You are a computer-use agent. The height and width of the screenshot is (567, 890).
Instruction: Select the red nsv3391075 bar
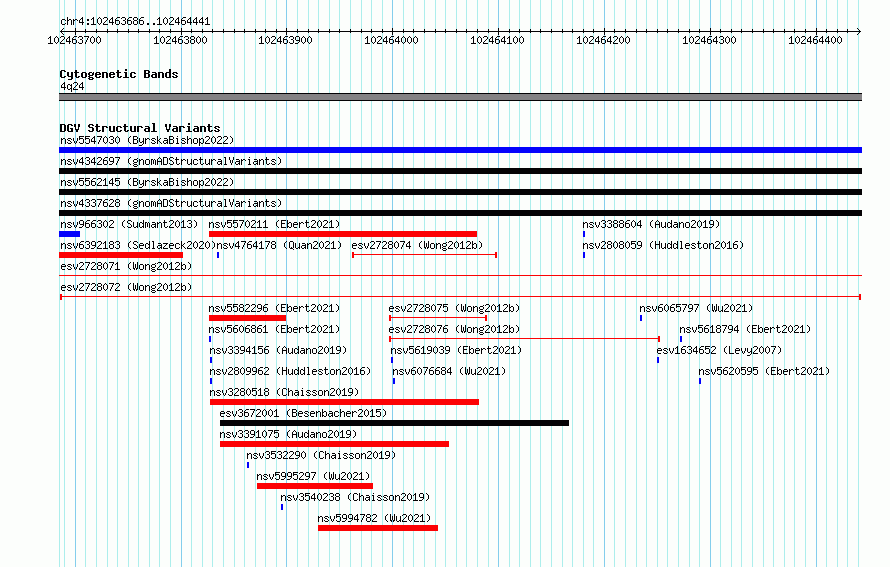[x=334, y=444]
